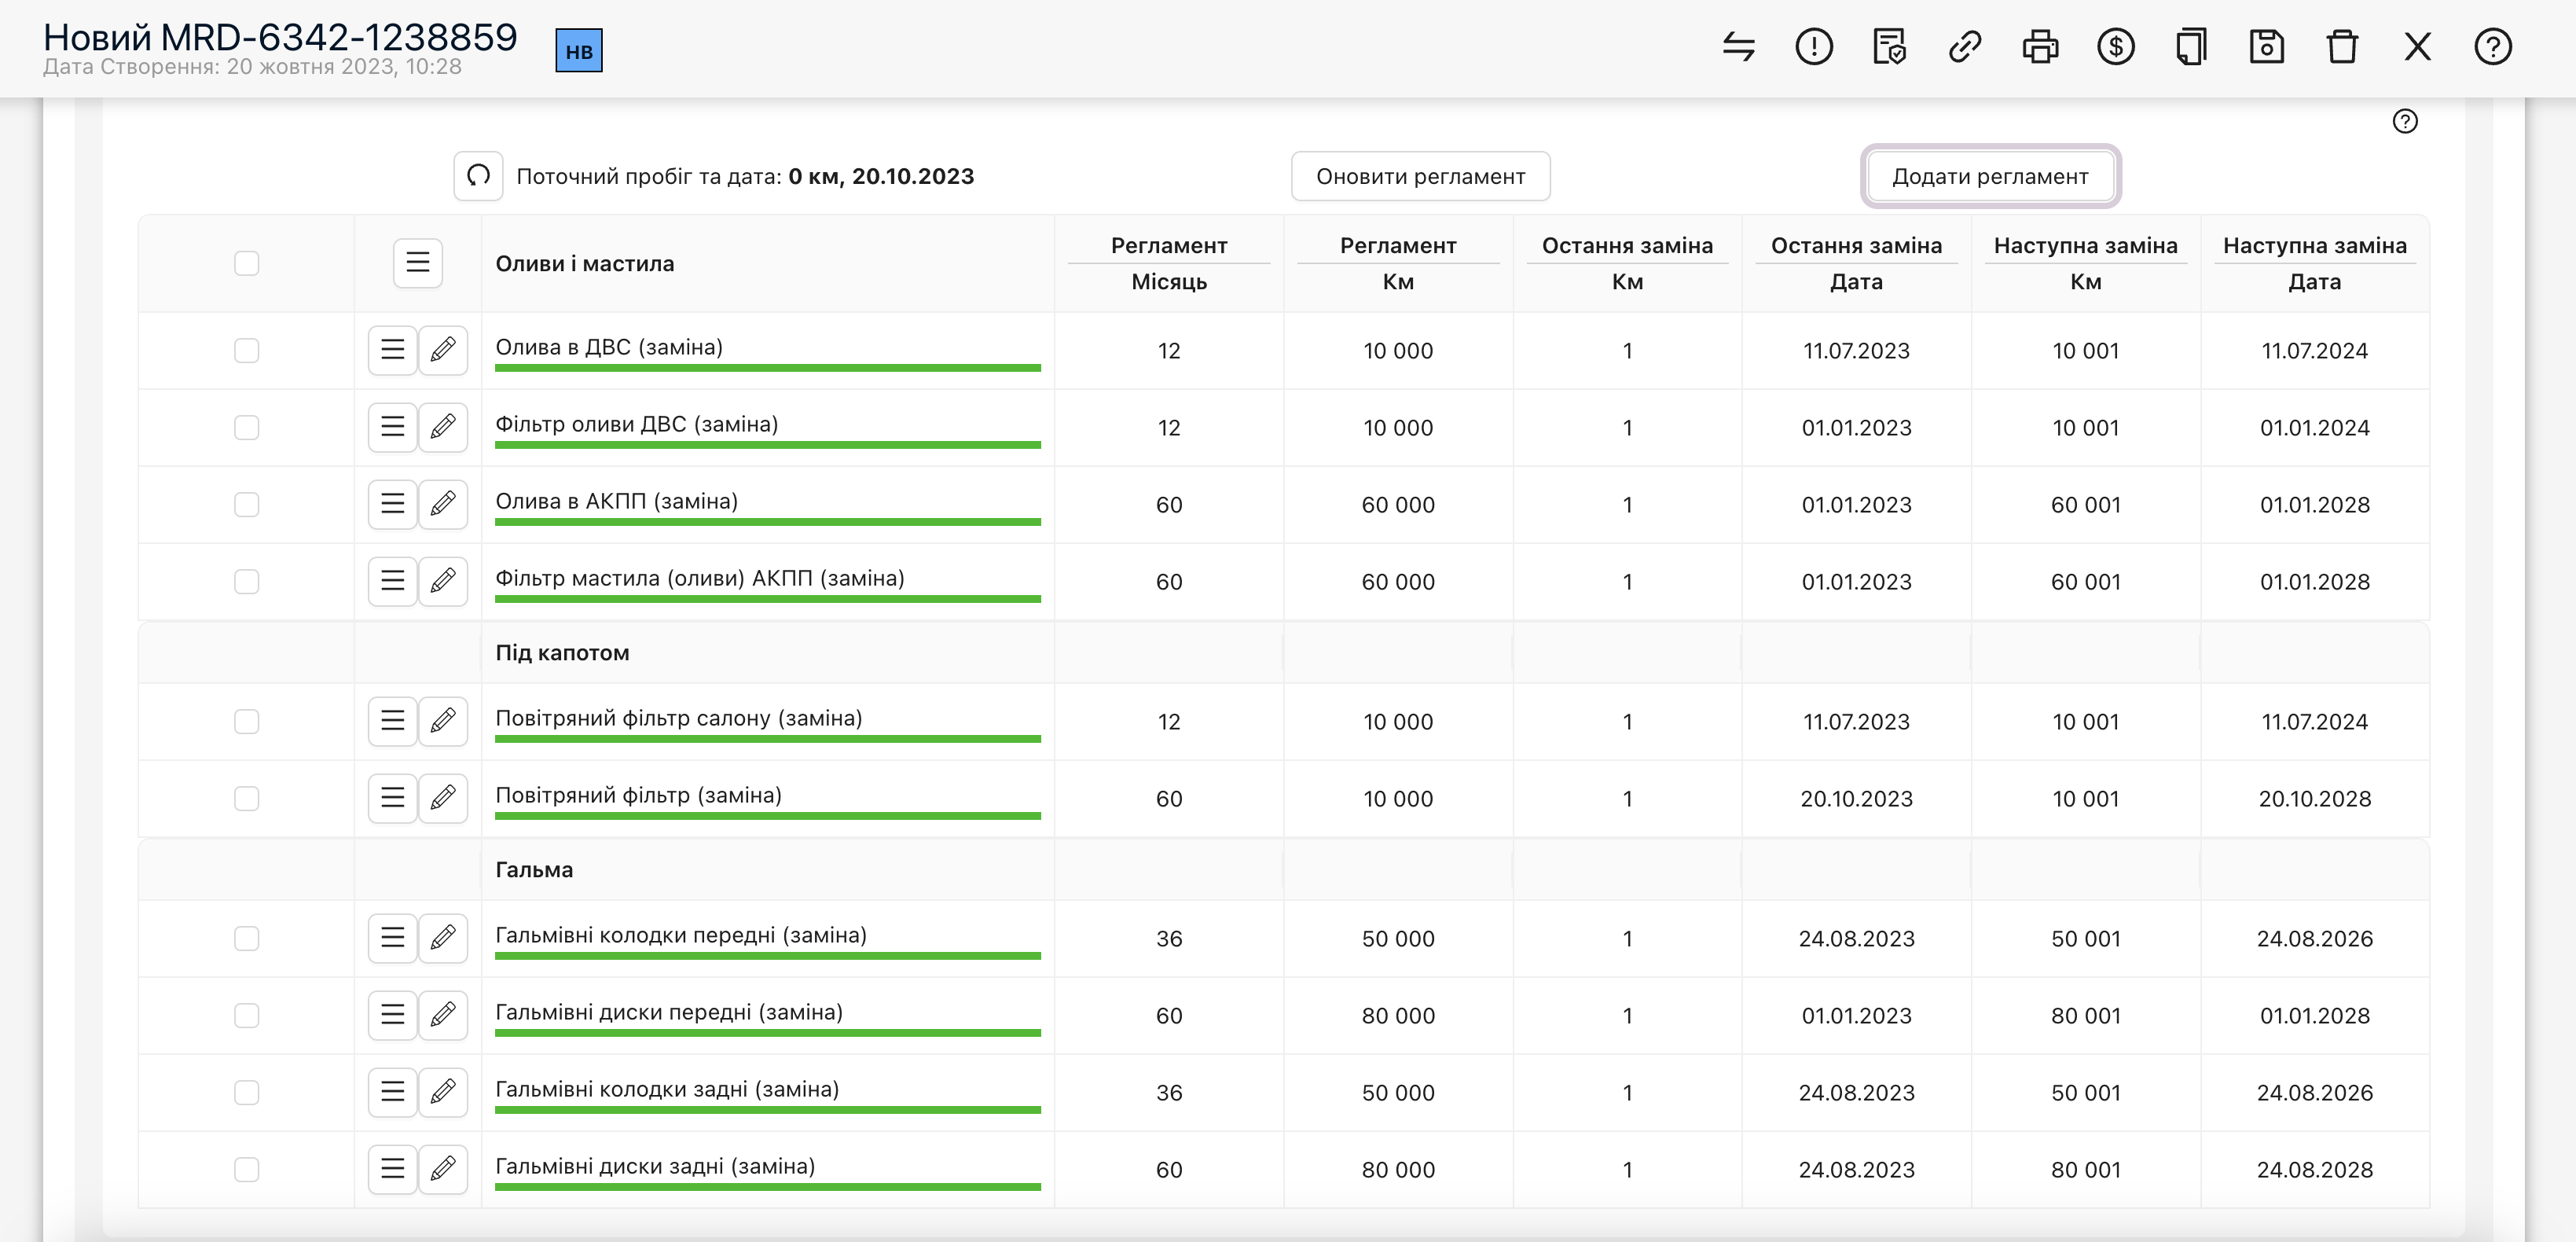The height and width of the screenshot is (1242, 2576).
Task: Select checkbox for Гальмівні диски задні
Action: tap(246, 1169)
